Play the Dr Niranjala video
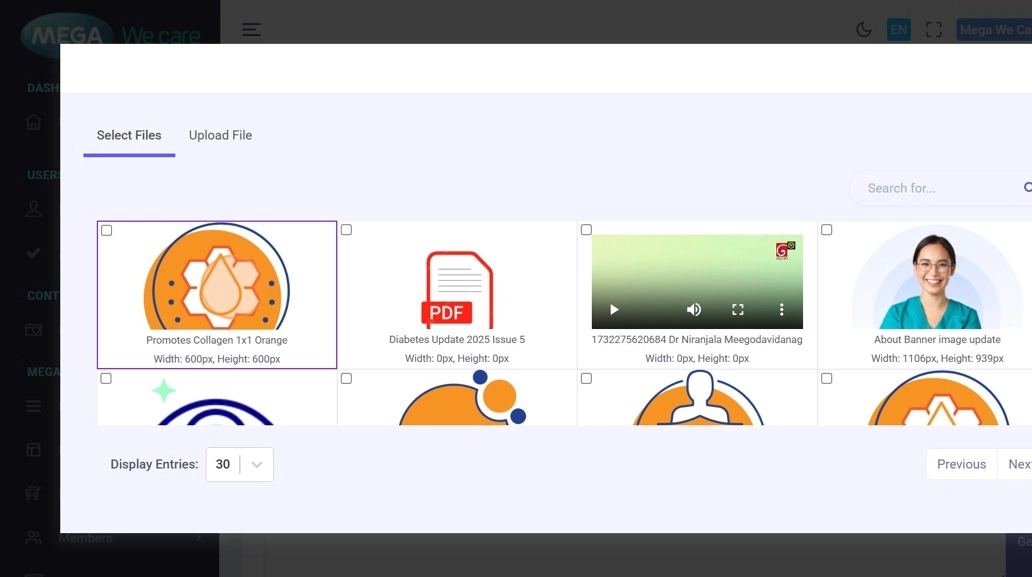The width and height of the screenshot is (1032, 577). (614, 310)
